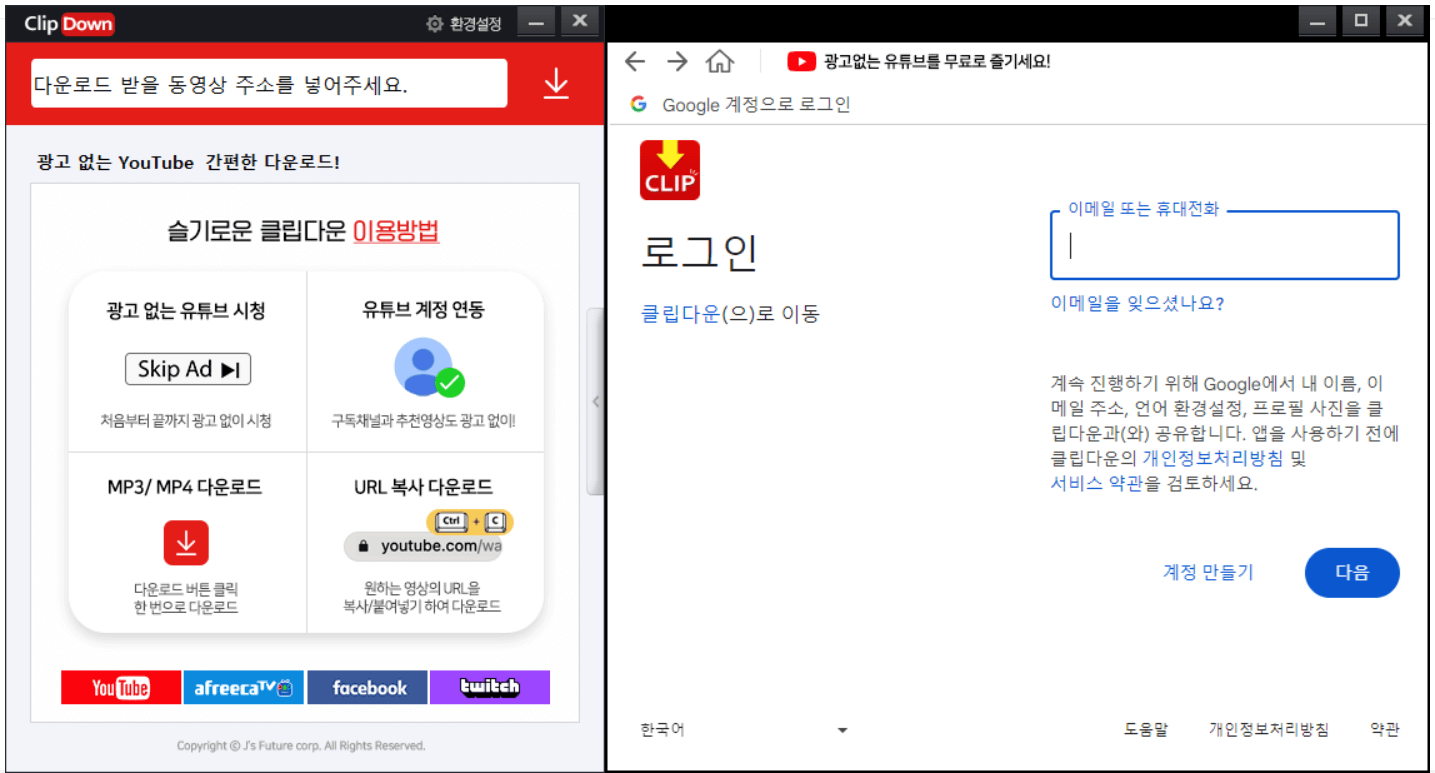The height and width of the screenshot is (773, 1435).
Task: Open the afreecaTV site button
Action: point(244,687)
